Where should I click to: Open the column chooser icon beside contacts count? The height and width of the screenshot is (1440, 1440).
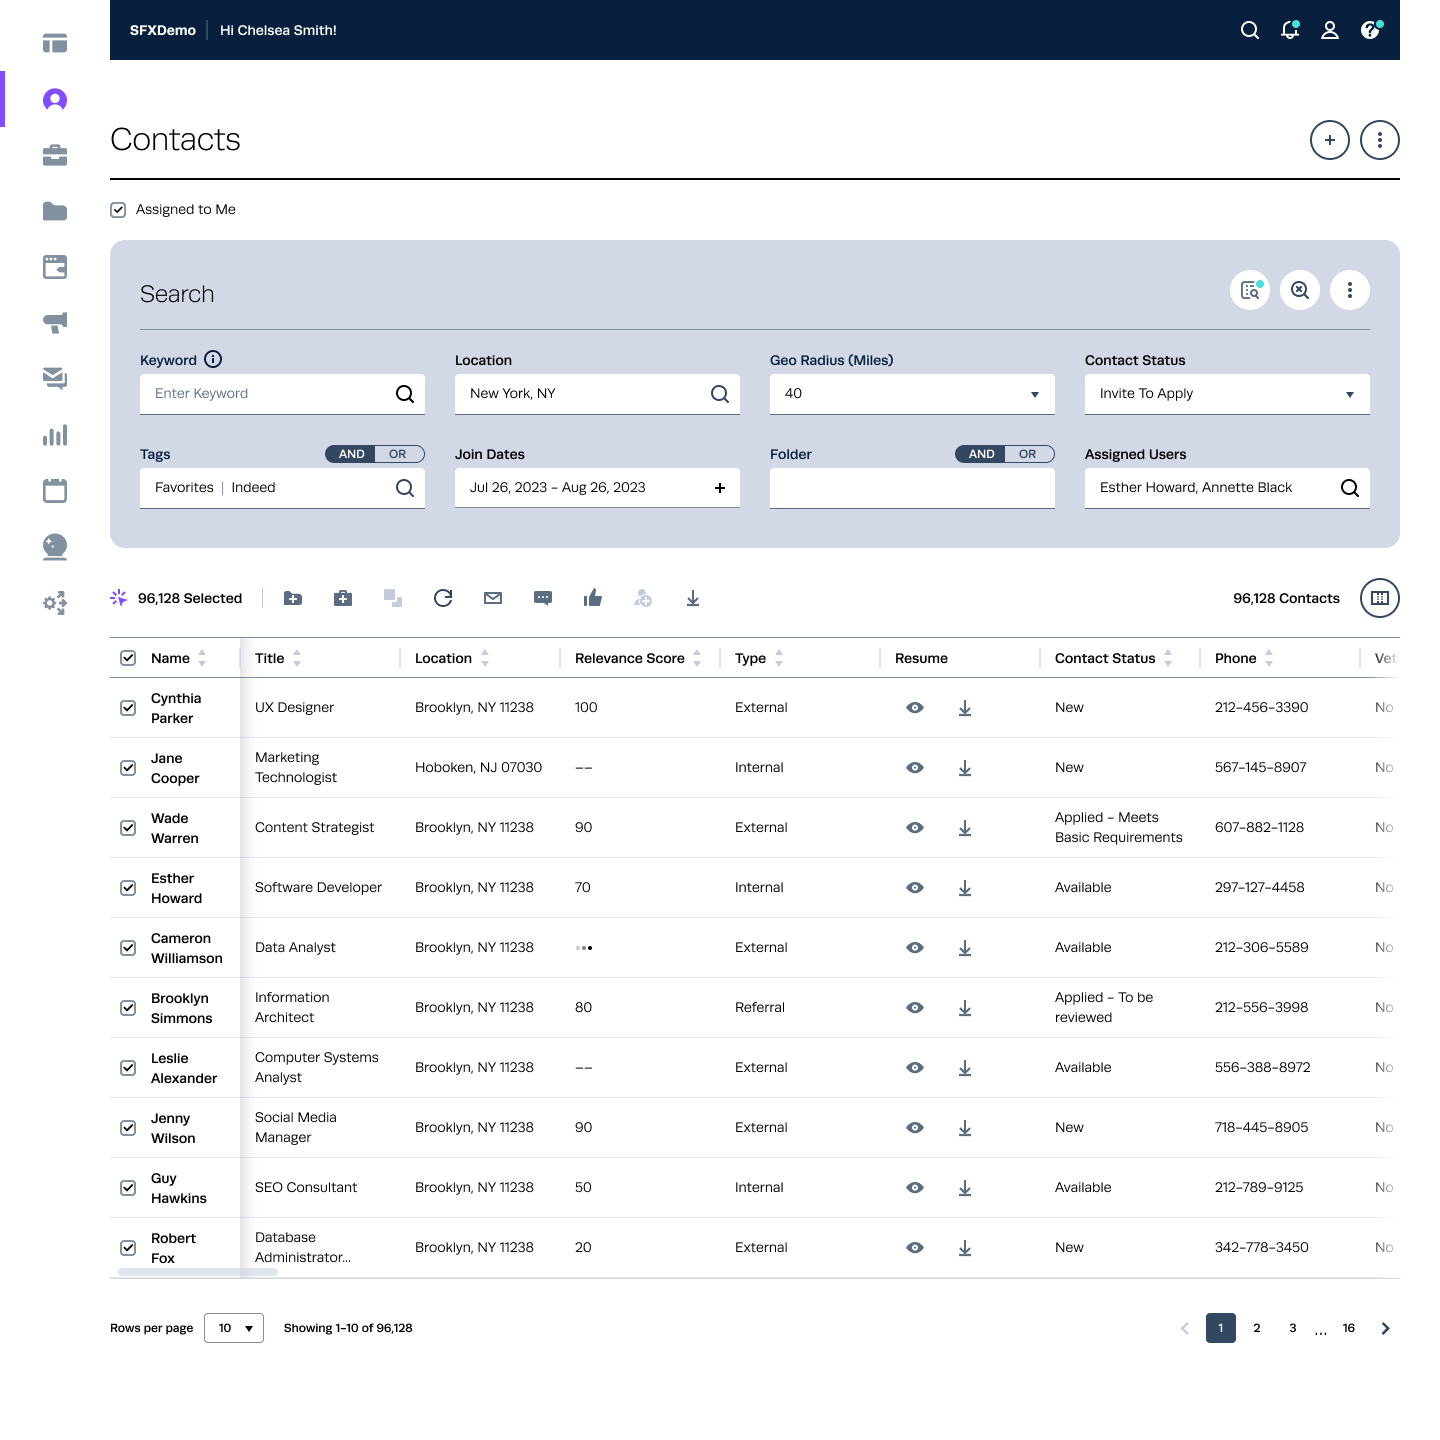1380,598
